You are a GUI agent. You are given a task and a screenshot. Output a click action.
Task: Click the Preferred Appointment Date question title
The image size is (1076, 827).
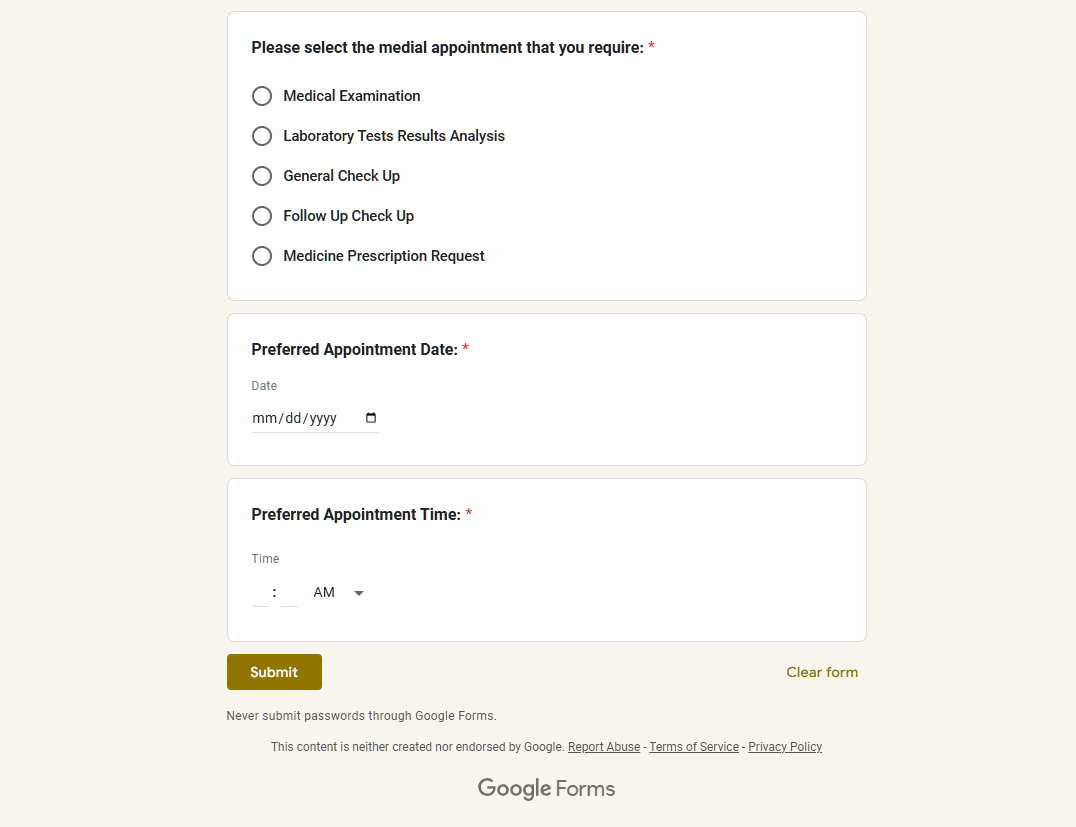point(354,349)
